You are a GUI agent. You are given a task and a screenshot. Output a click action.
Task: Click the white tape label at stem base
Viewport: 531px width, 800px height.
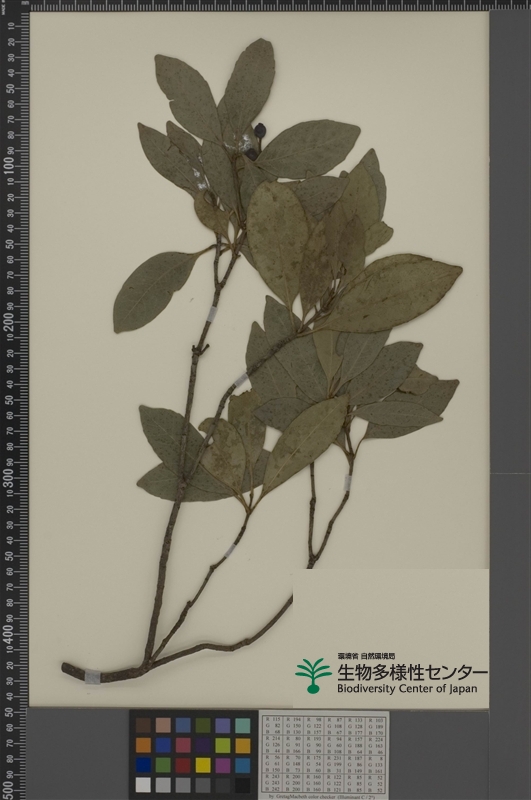(x=92, y=677)
